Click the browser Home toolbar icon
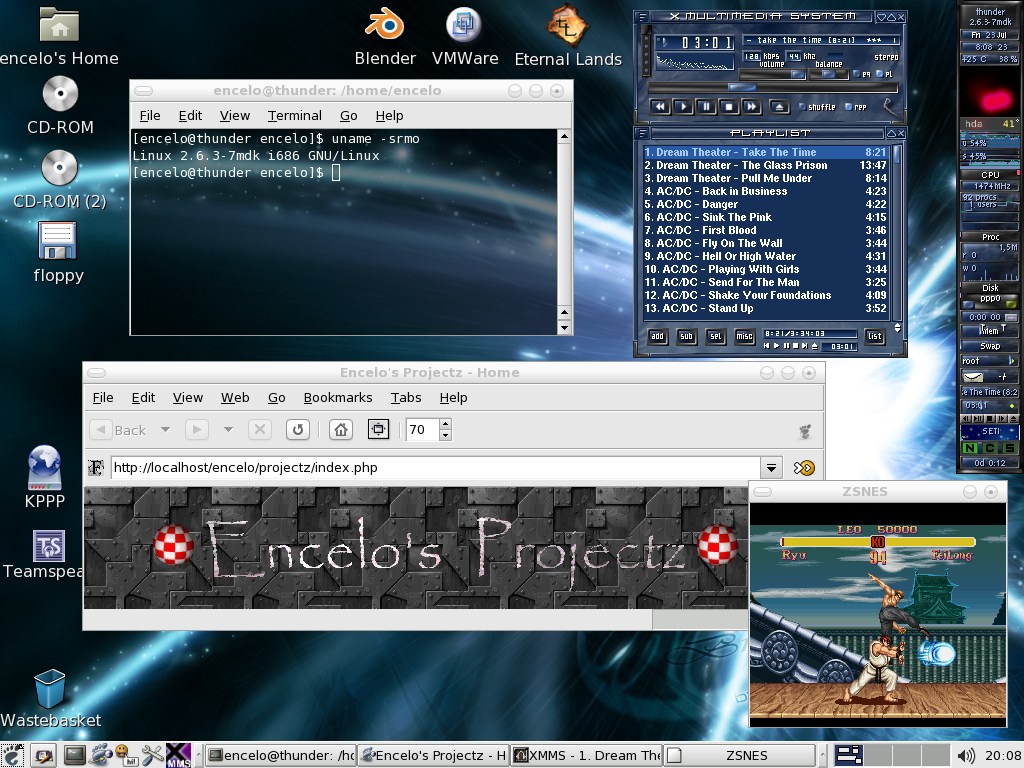The width and height of the screenshot is (1024, 768). [341, 430]
